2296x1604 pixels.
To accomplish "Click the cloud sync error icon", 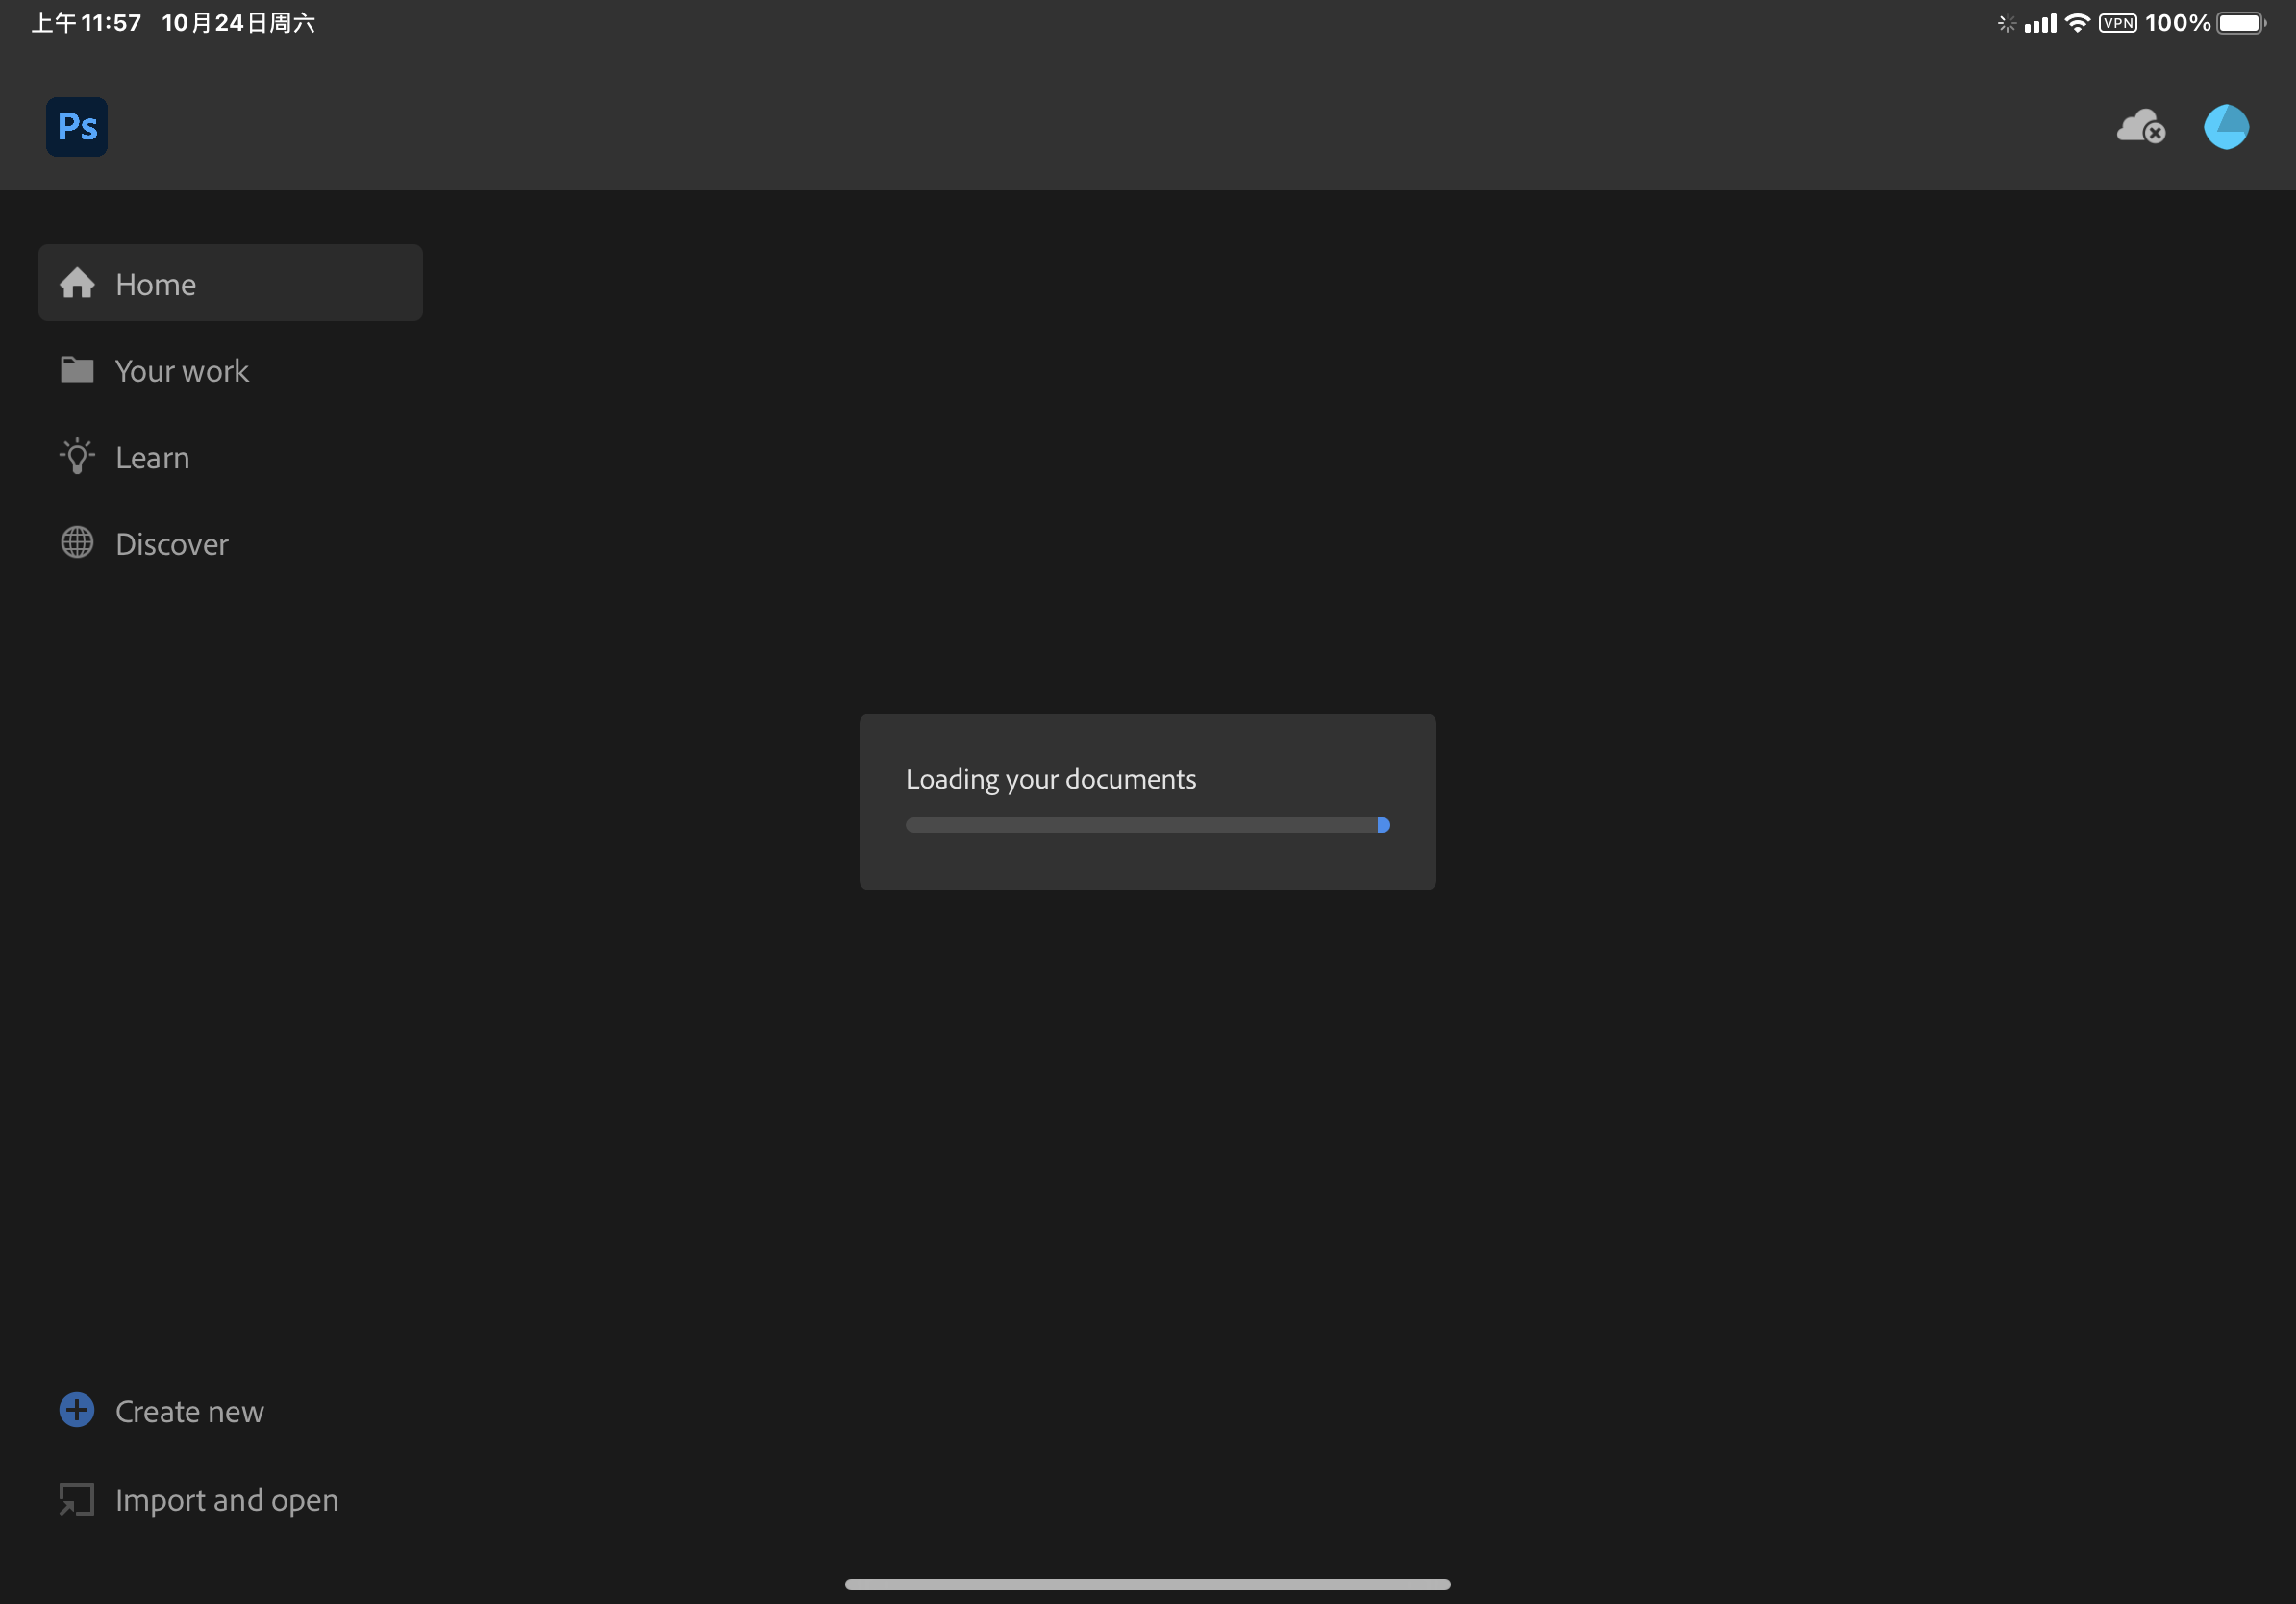I will pos(2141,126).
